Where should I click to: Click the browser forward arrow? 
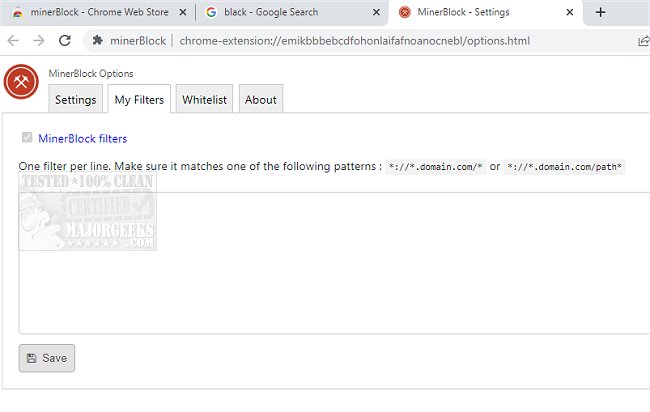pos(39,41)
